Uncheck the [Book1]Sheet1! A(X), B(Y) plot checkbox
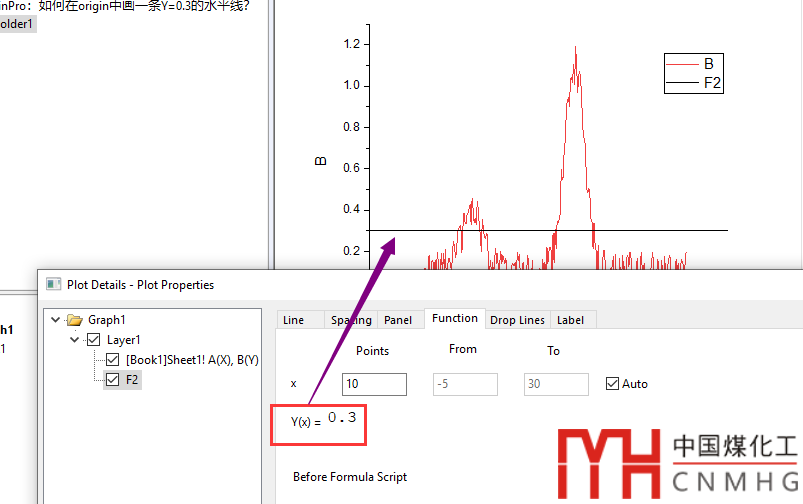 point(113,359)
